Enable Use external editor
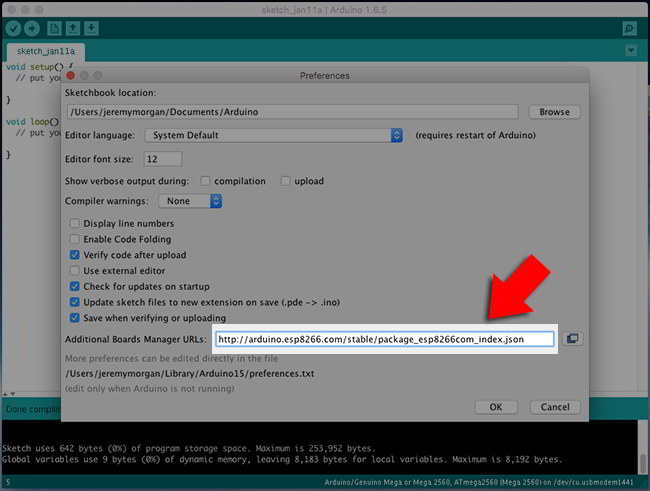 tap(75, 271)
